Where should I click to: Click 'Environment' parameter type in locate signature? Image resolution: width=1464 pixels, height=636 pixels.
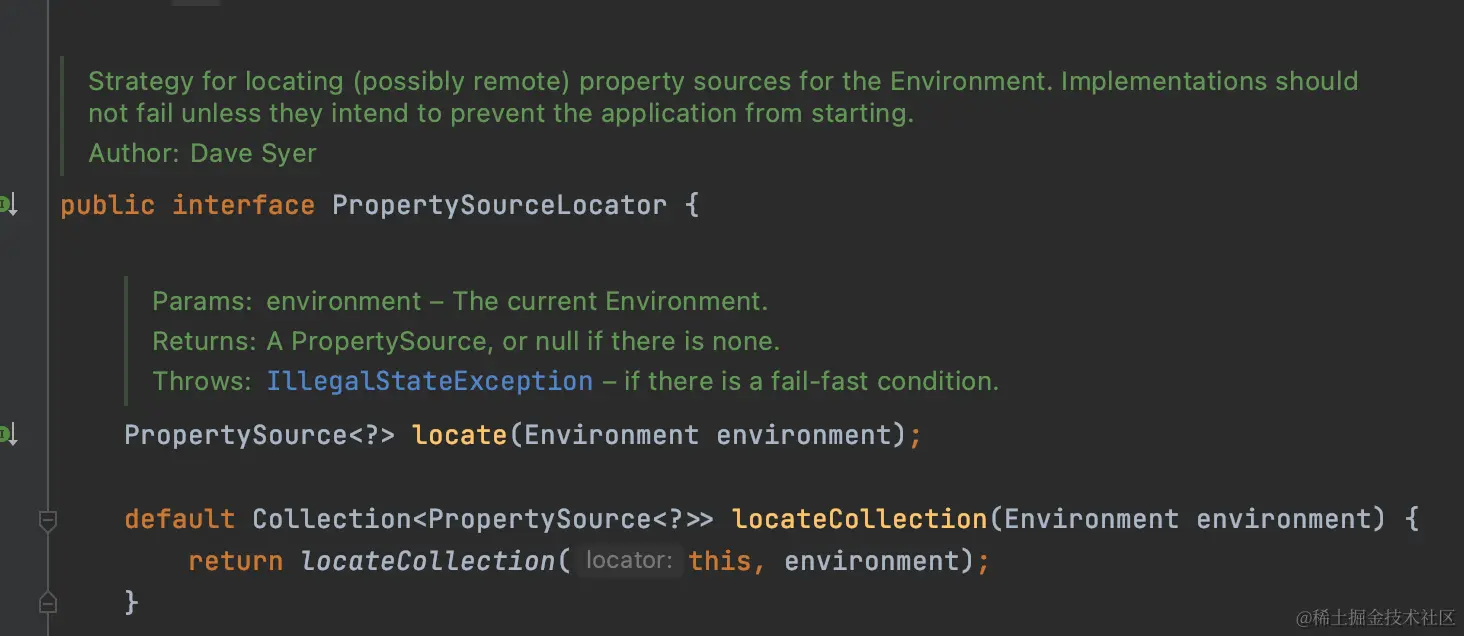(612, 435)
